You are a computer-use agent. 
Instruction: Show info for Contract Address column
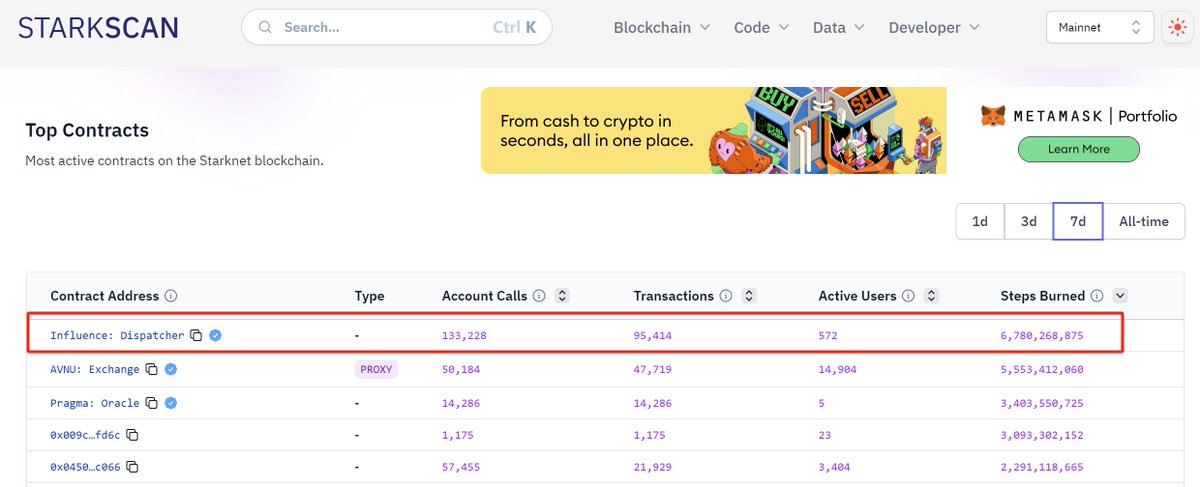171,296
